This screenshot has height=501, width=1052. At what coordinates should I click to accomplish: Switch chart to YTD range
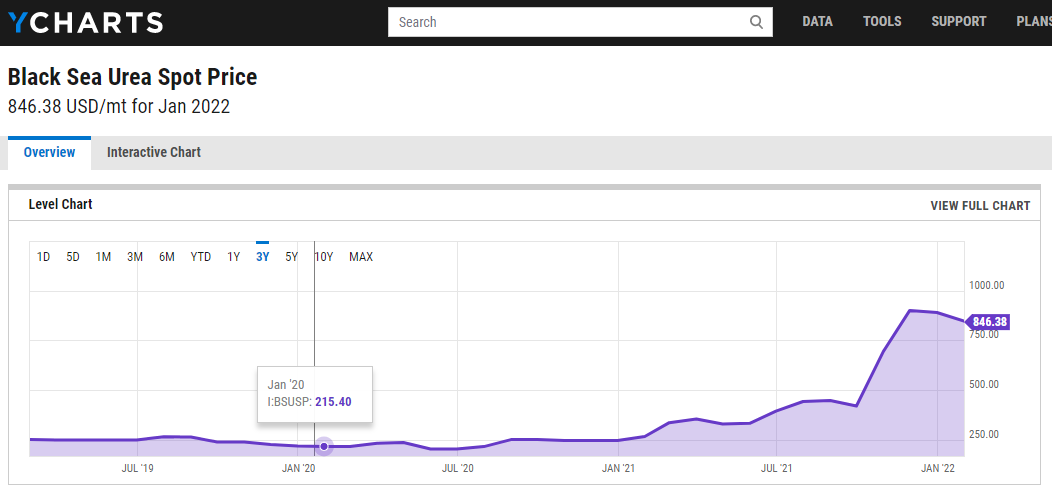201,257
